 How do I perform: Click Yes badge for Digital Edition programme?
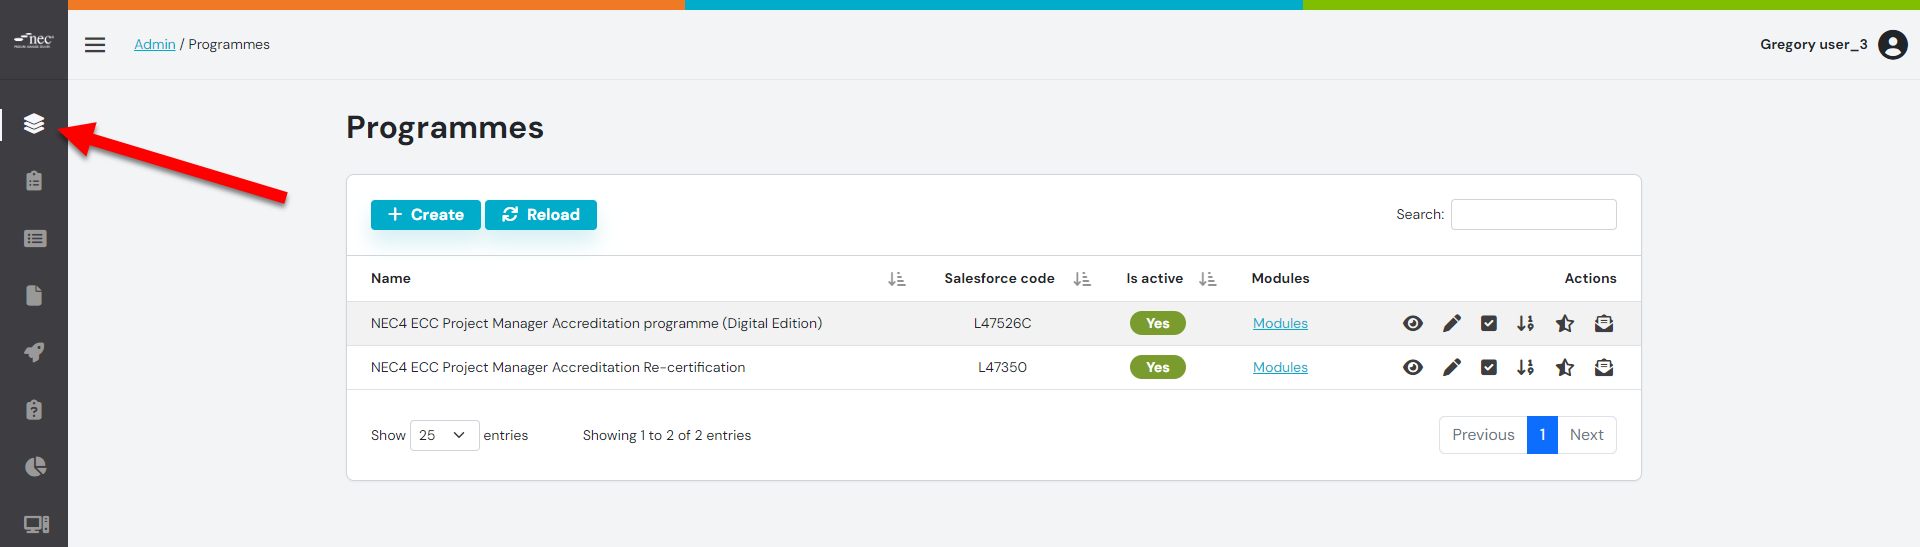(x=1157, y=323)
